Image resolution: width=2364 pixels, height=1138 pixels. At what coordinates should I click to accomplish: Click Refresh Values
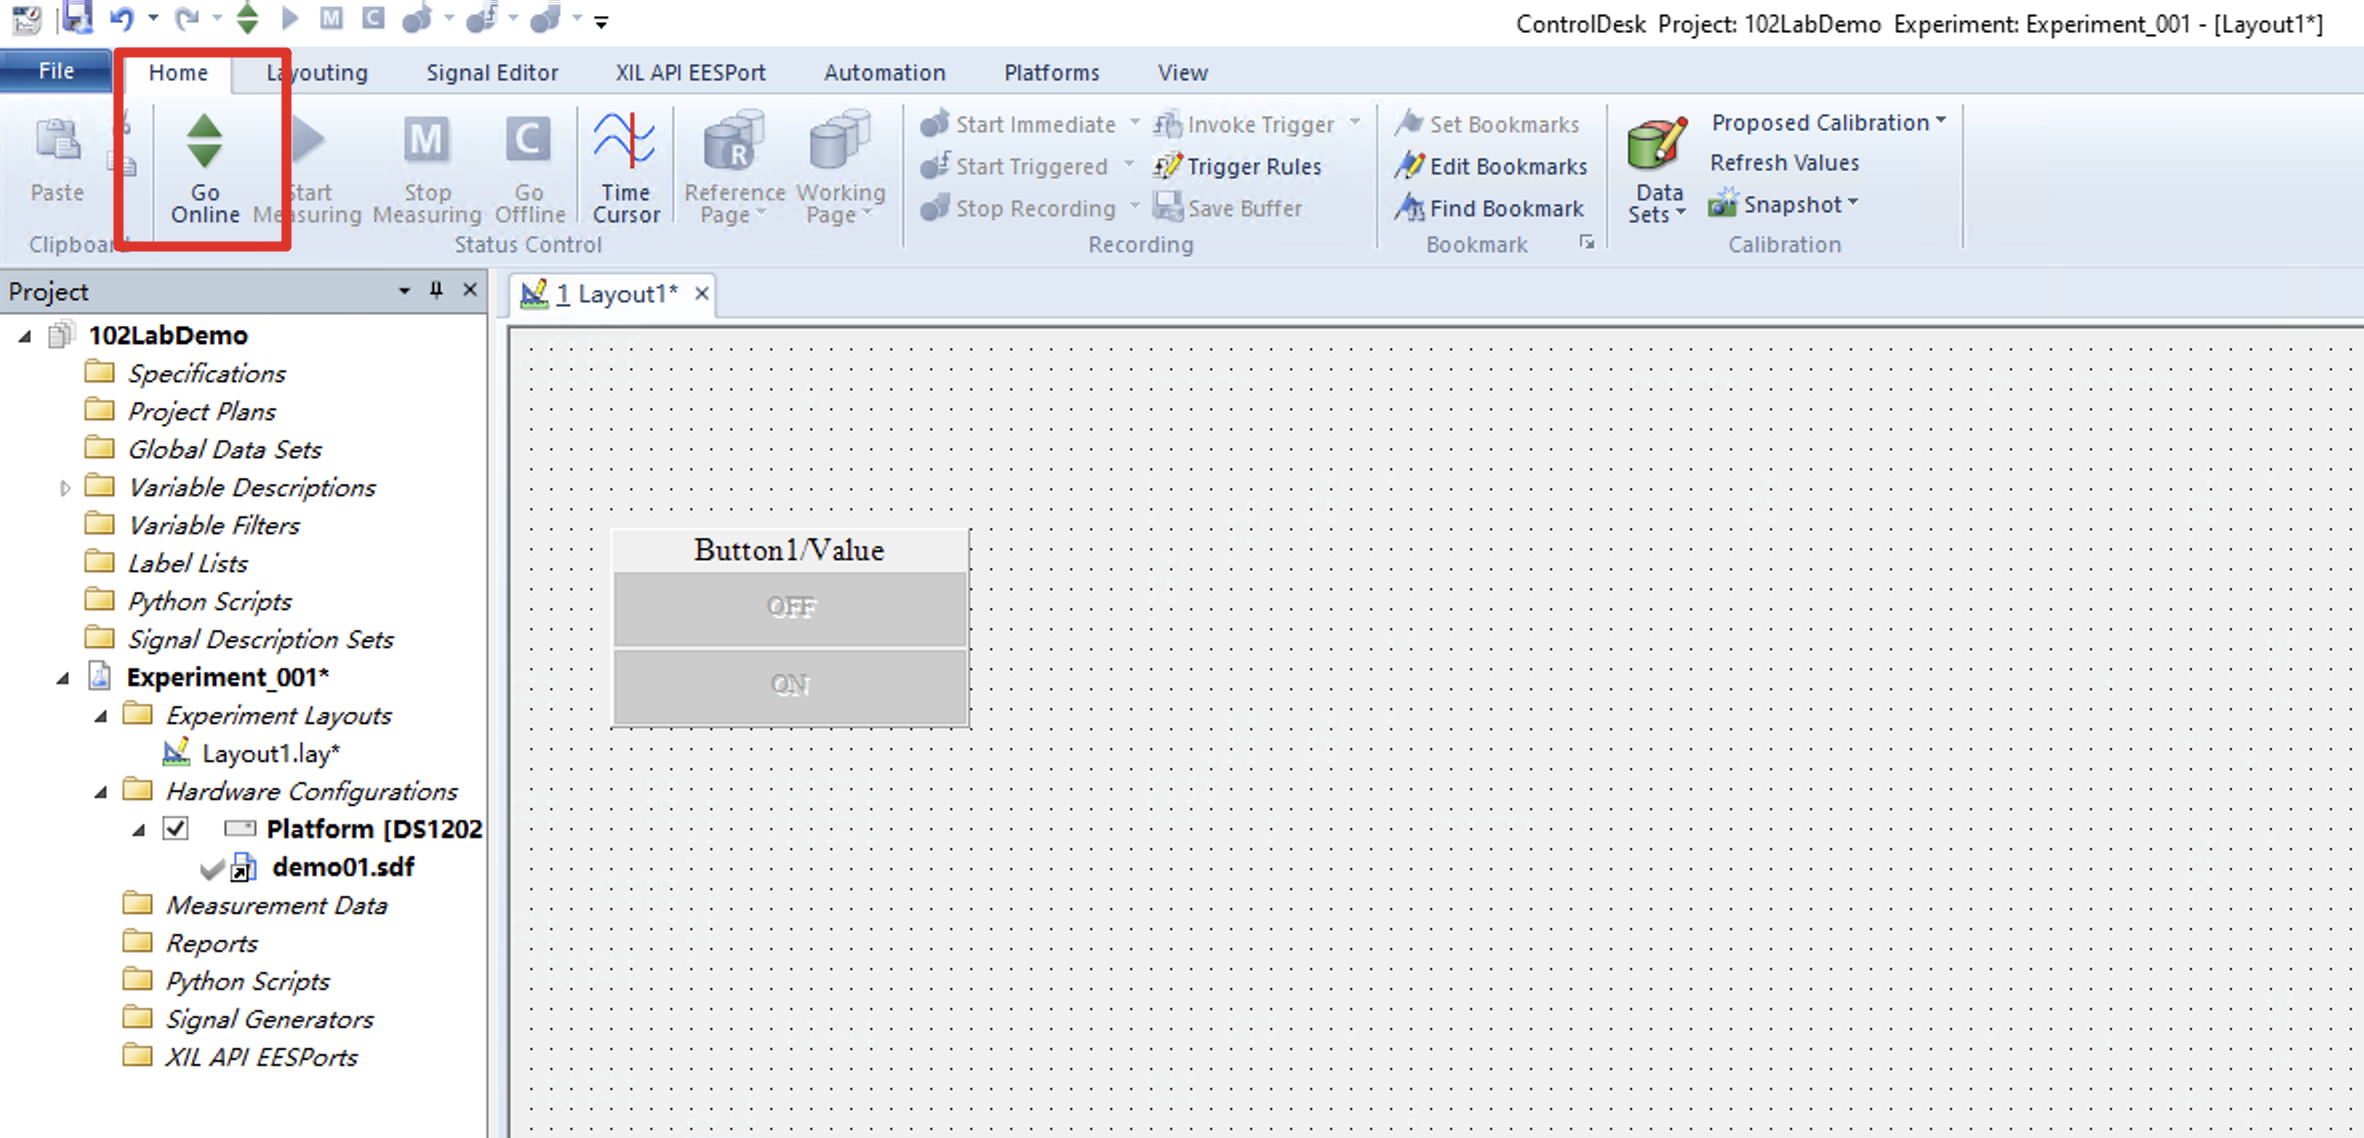click(1784, 163)
